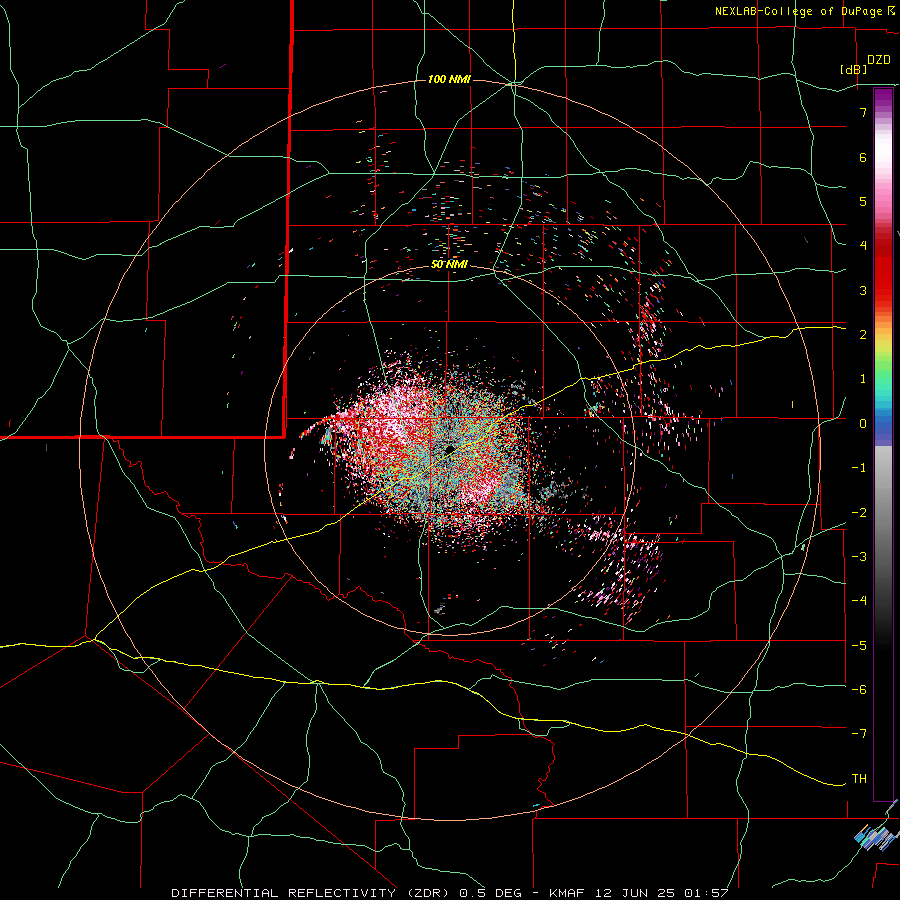Click the -2 dB tick label
Screen dimensions: 900x900
[x=859, y=513]
